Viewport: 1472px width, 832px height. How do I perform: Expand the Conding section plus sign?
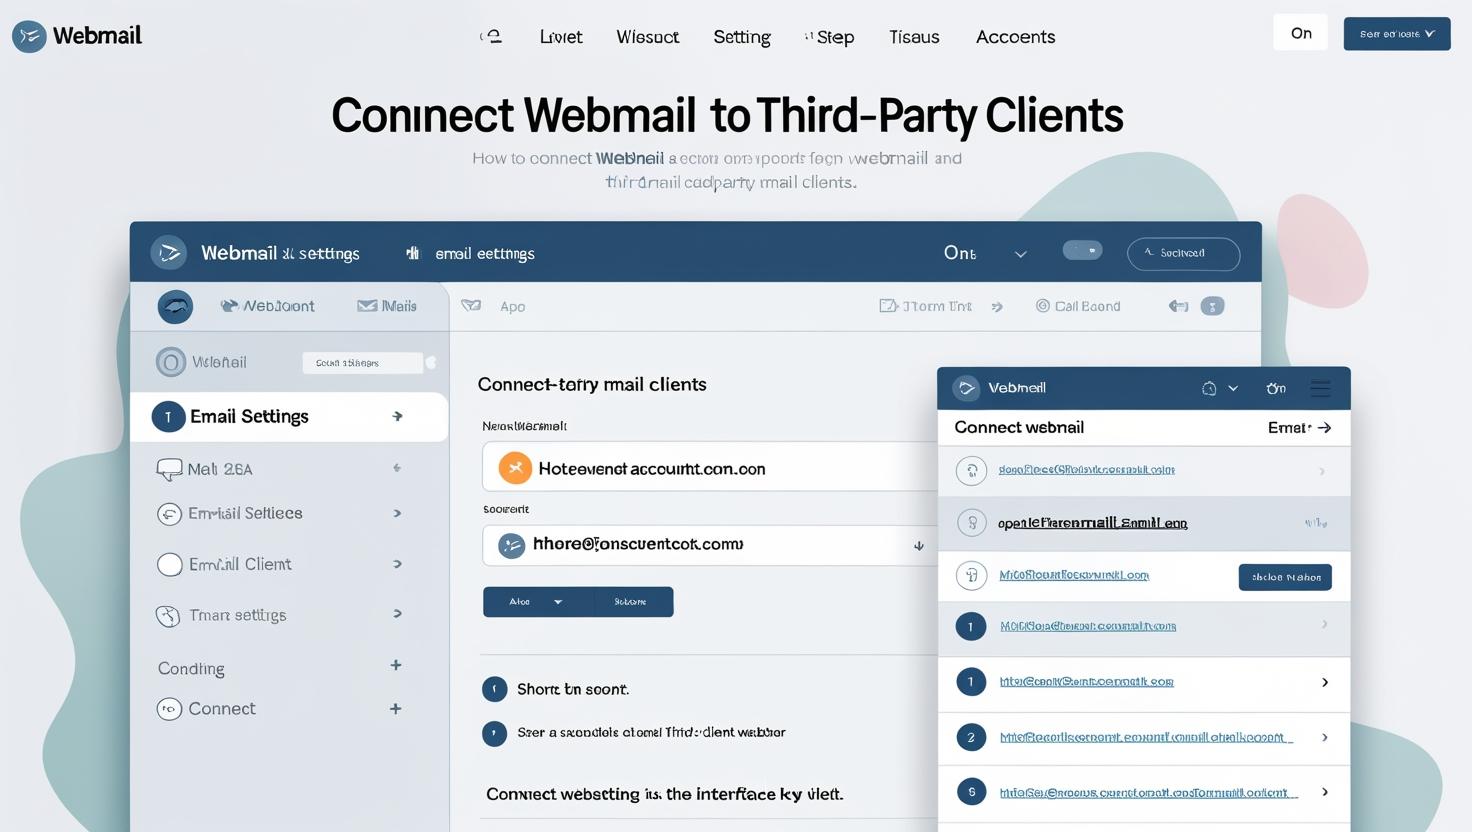tap(396, 665)
